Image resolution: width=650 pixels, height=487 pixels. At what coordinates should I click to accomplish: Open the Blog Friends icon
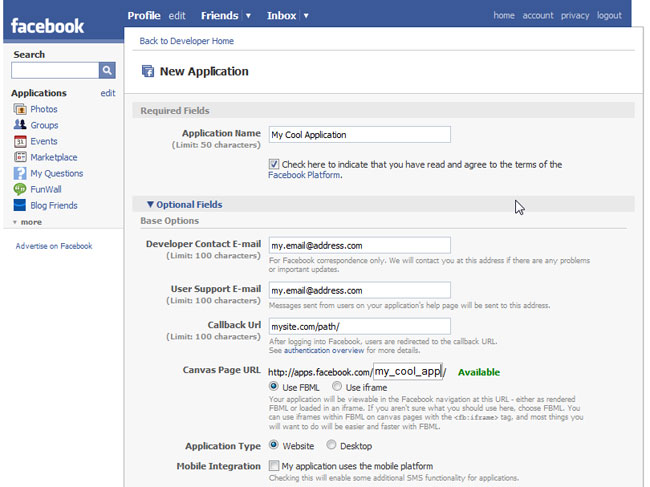[x=20, y=205]
